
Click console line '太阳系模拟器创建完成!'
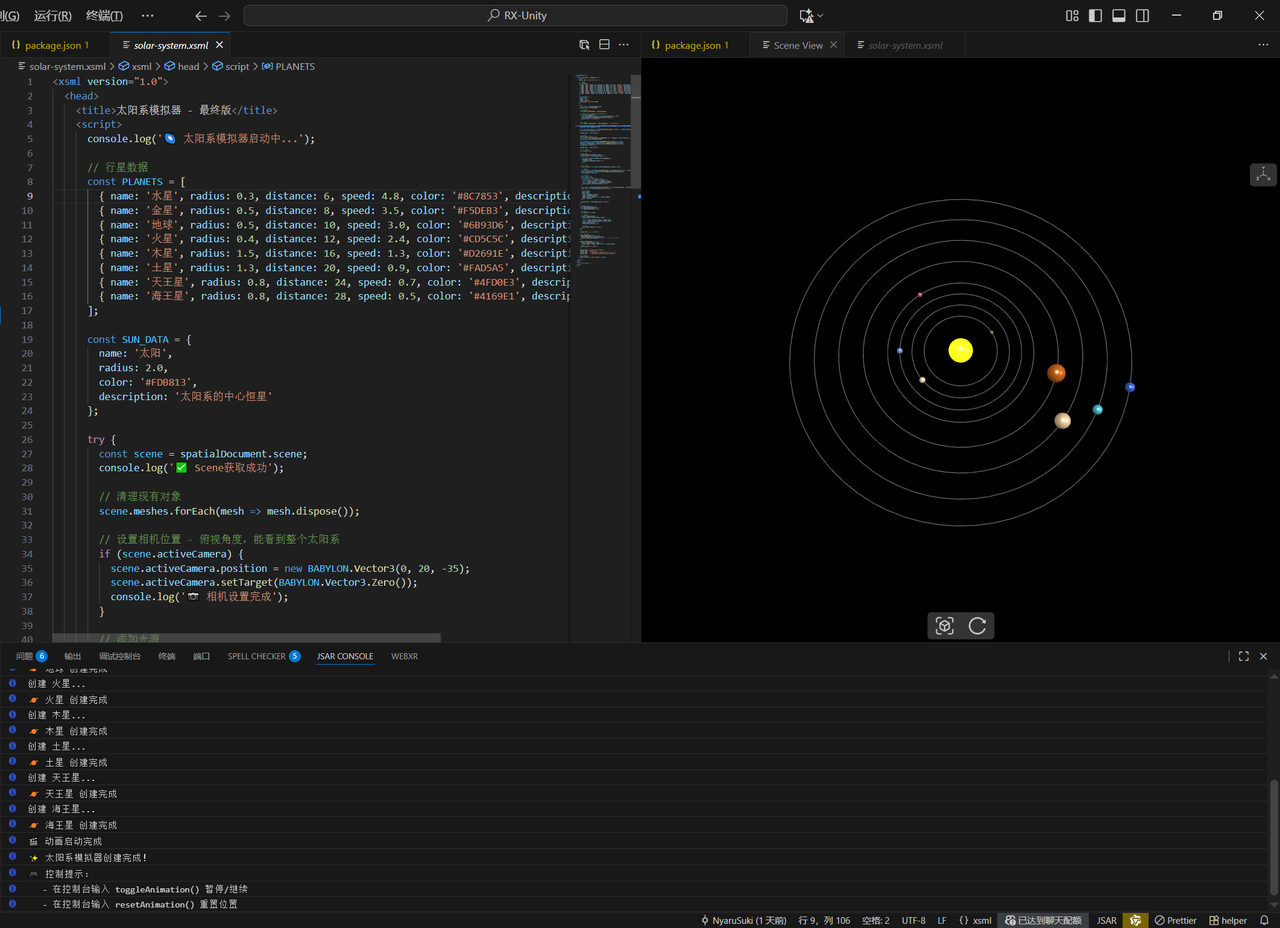[x=96, y=857]
